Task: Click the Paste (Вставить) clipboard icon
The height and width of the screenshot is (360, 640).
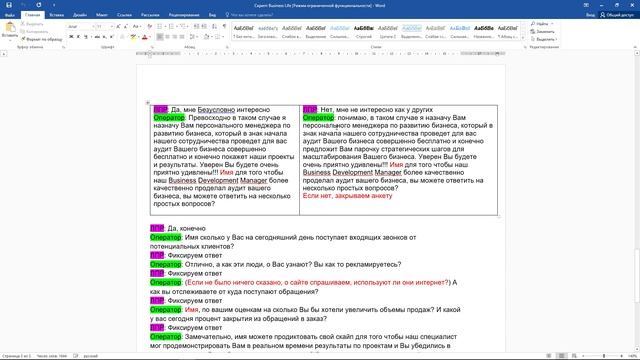Action: click(10, 28)
